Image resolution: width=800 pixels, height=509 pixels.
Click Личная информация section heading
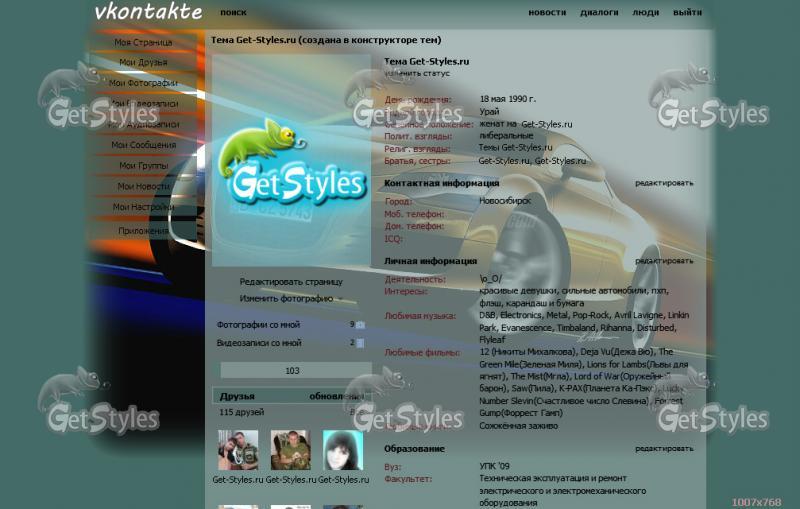pos(430,261)
